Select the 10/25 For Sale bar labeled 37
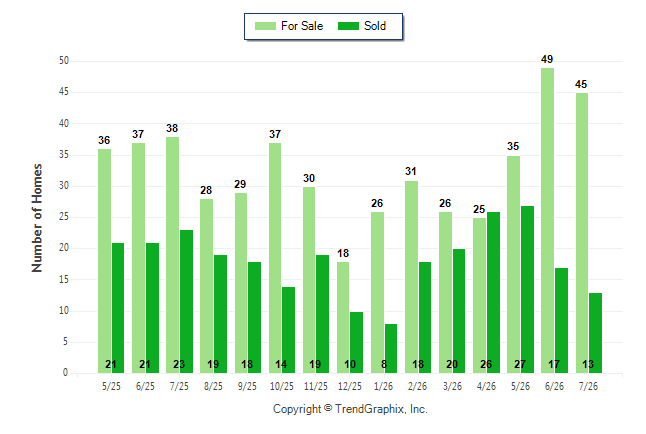The width and height of the screenshot is (646, 434). click(x=275, y=258)
